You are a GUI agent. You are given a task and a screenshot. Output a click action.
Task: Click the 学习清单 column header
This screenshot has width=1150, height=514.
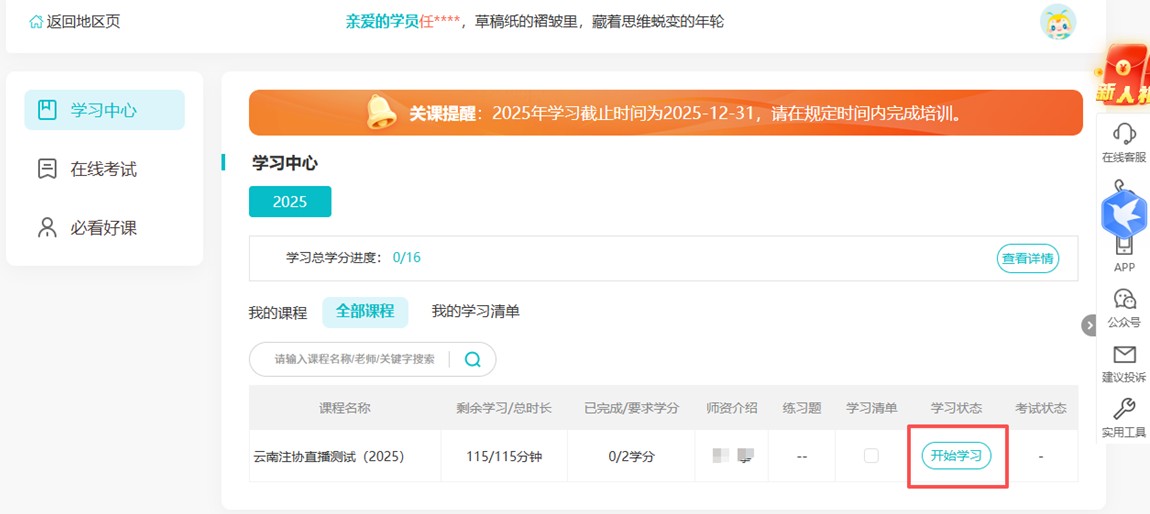(871, 408)
